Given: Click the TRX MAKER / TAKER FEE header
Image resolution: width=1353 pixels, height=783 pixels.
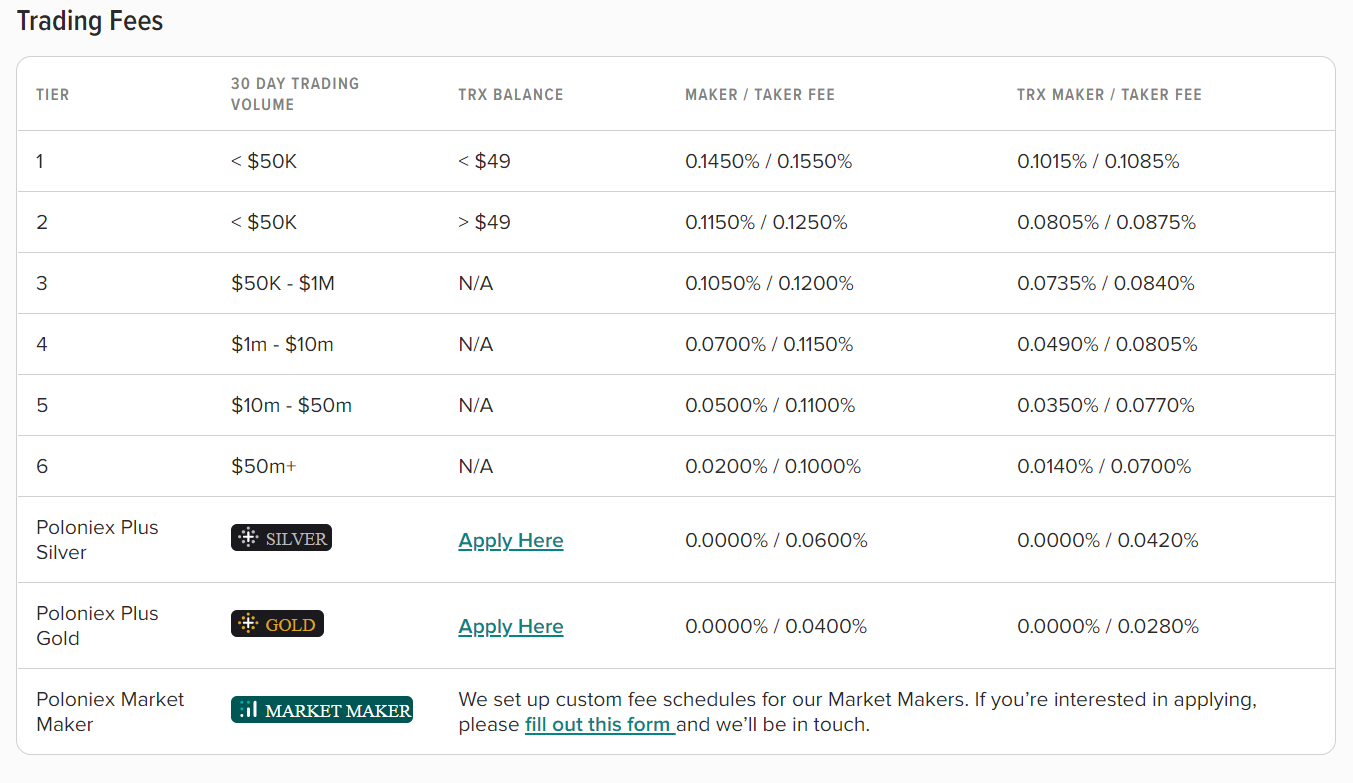Looking at the screenshot, I should (x=1110, y=95).
